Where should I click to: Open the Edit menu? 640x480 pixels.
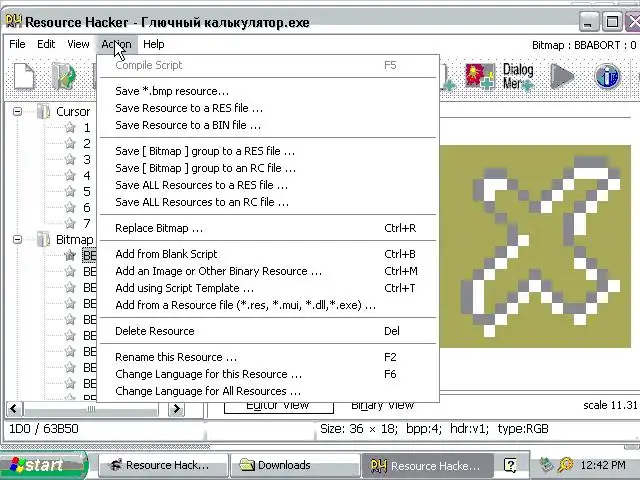point(46,44)
